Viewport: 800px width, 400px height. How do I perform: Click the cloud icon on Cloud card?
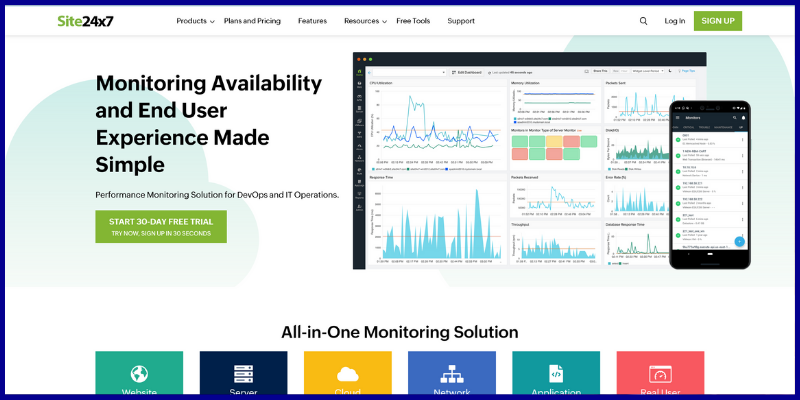347,374
